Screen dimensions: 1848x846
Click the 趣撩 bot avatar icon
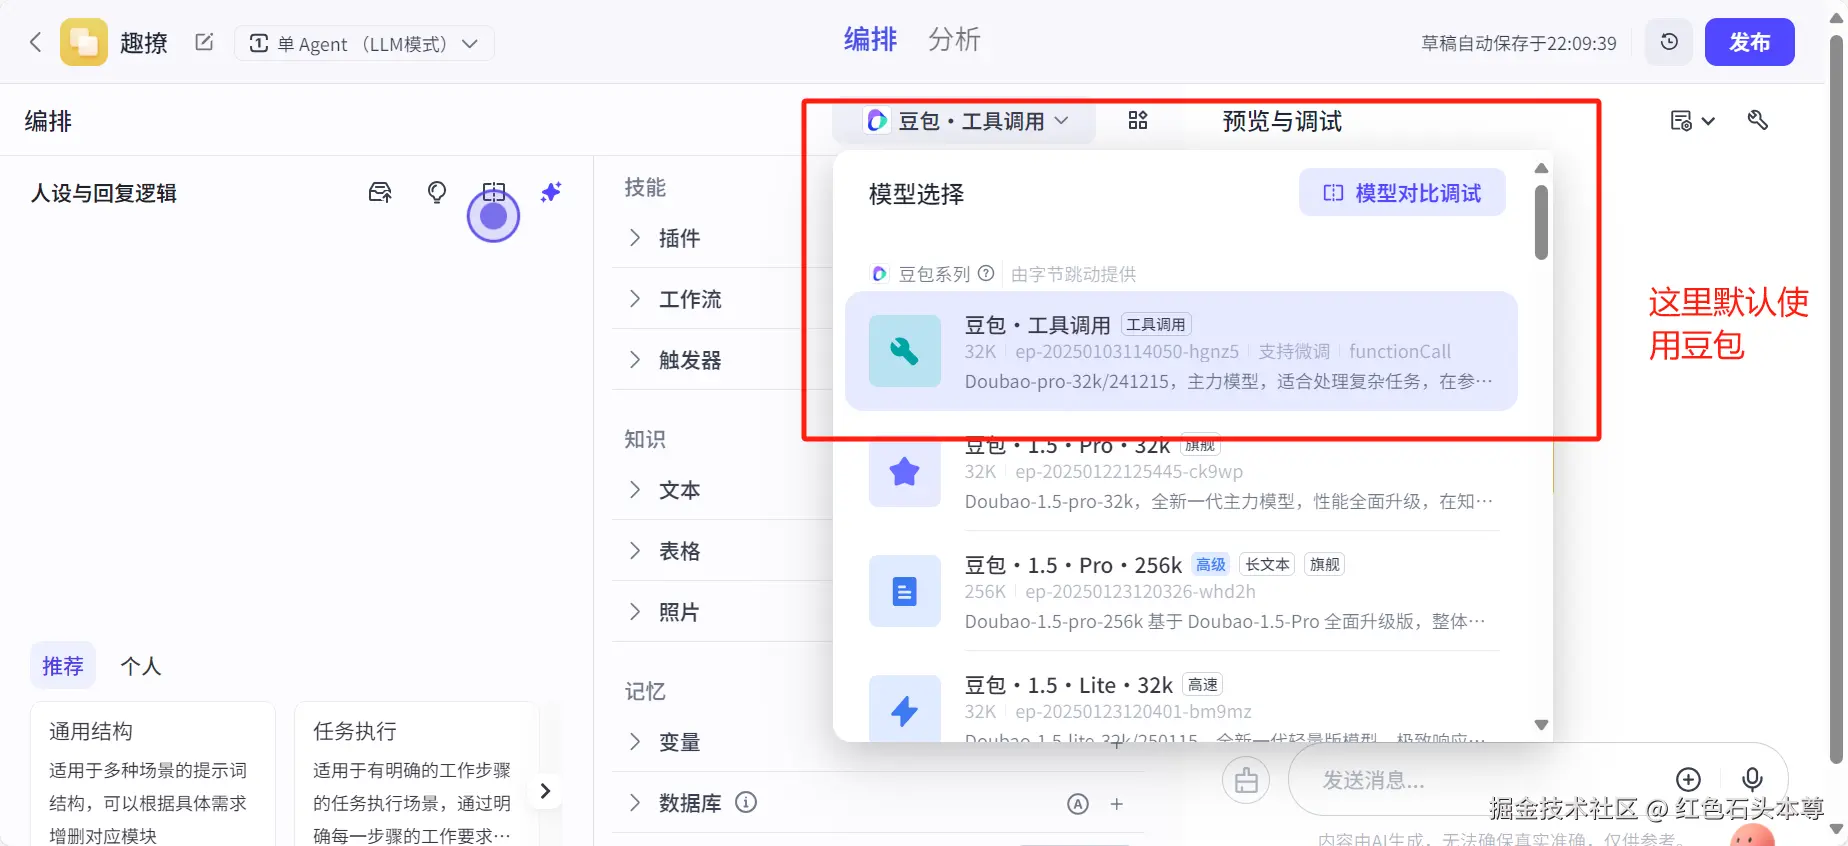[x=84, y=42]
